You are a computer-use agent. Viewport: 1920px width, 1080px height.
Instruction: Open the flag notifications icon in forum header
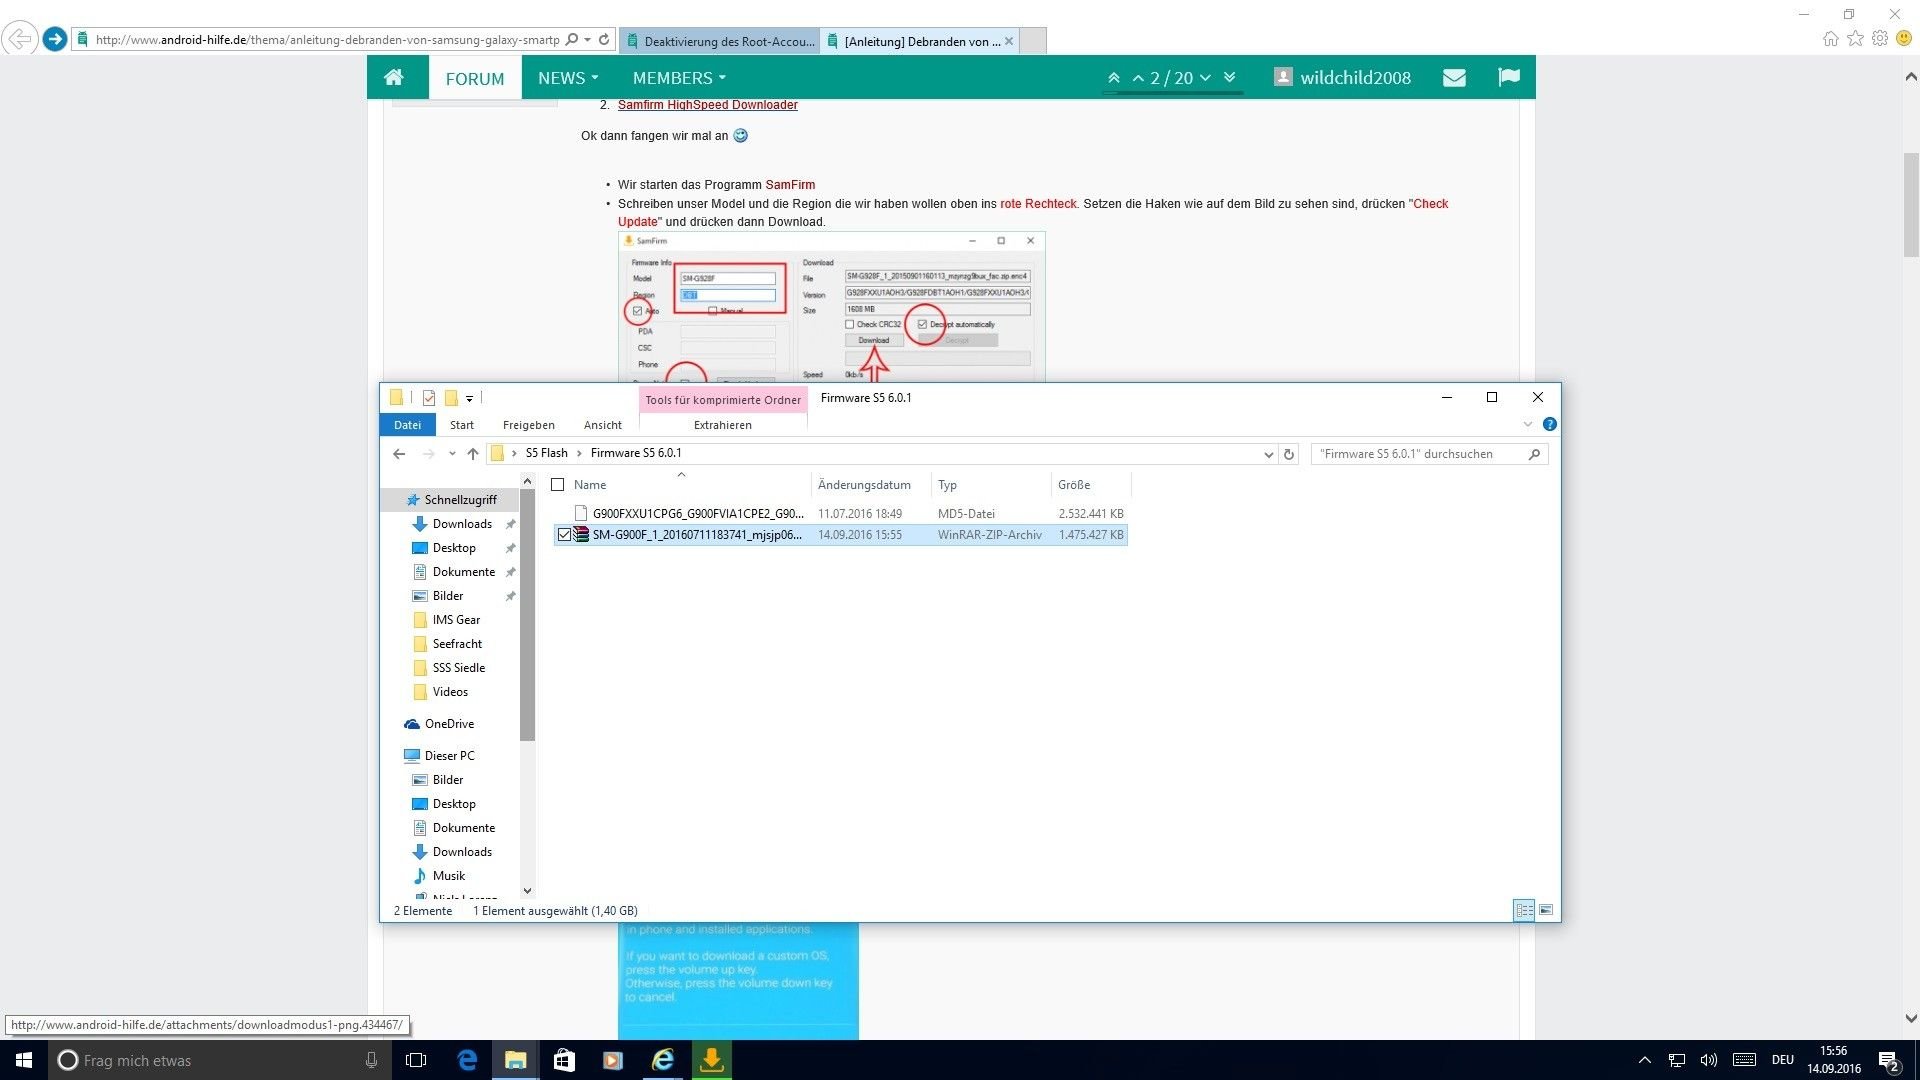1509,78
